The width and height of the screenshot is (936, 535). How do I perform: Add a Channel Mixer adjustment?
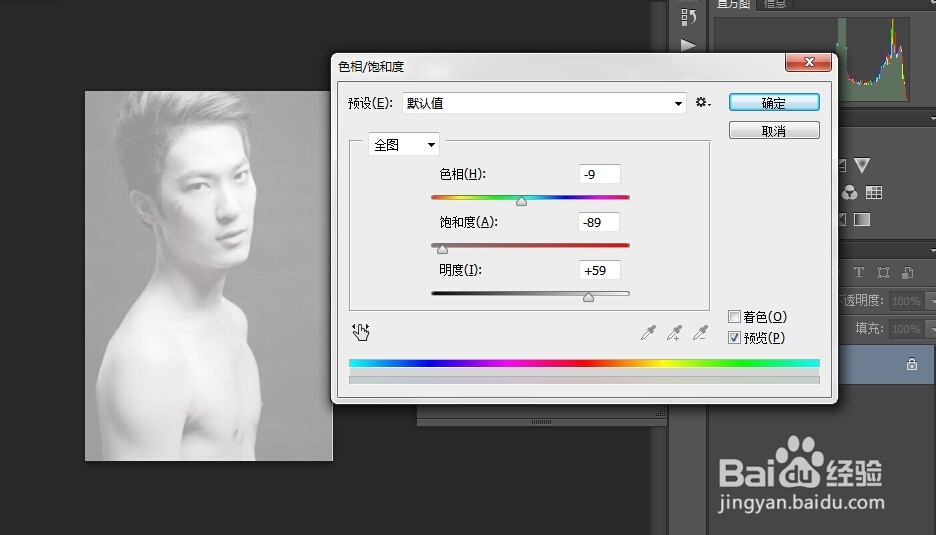tap(849, 192)
